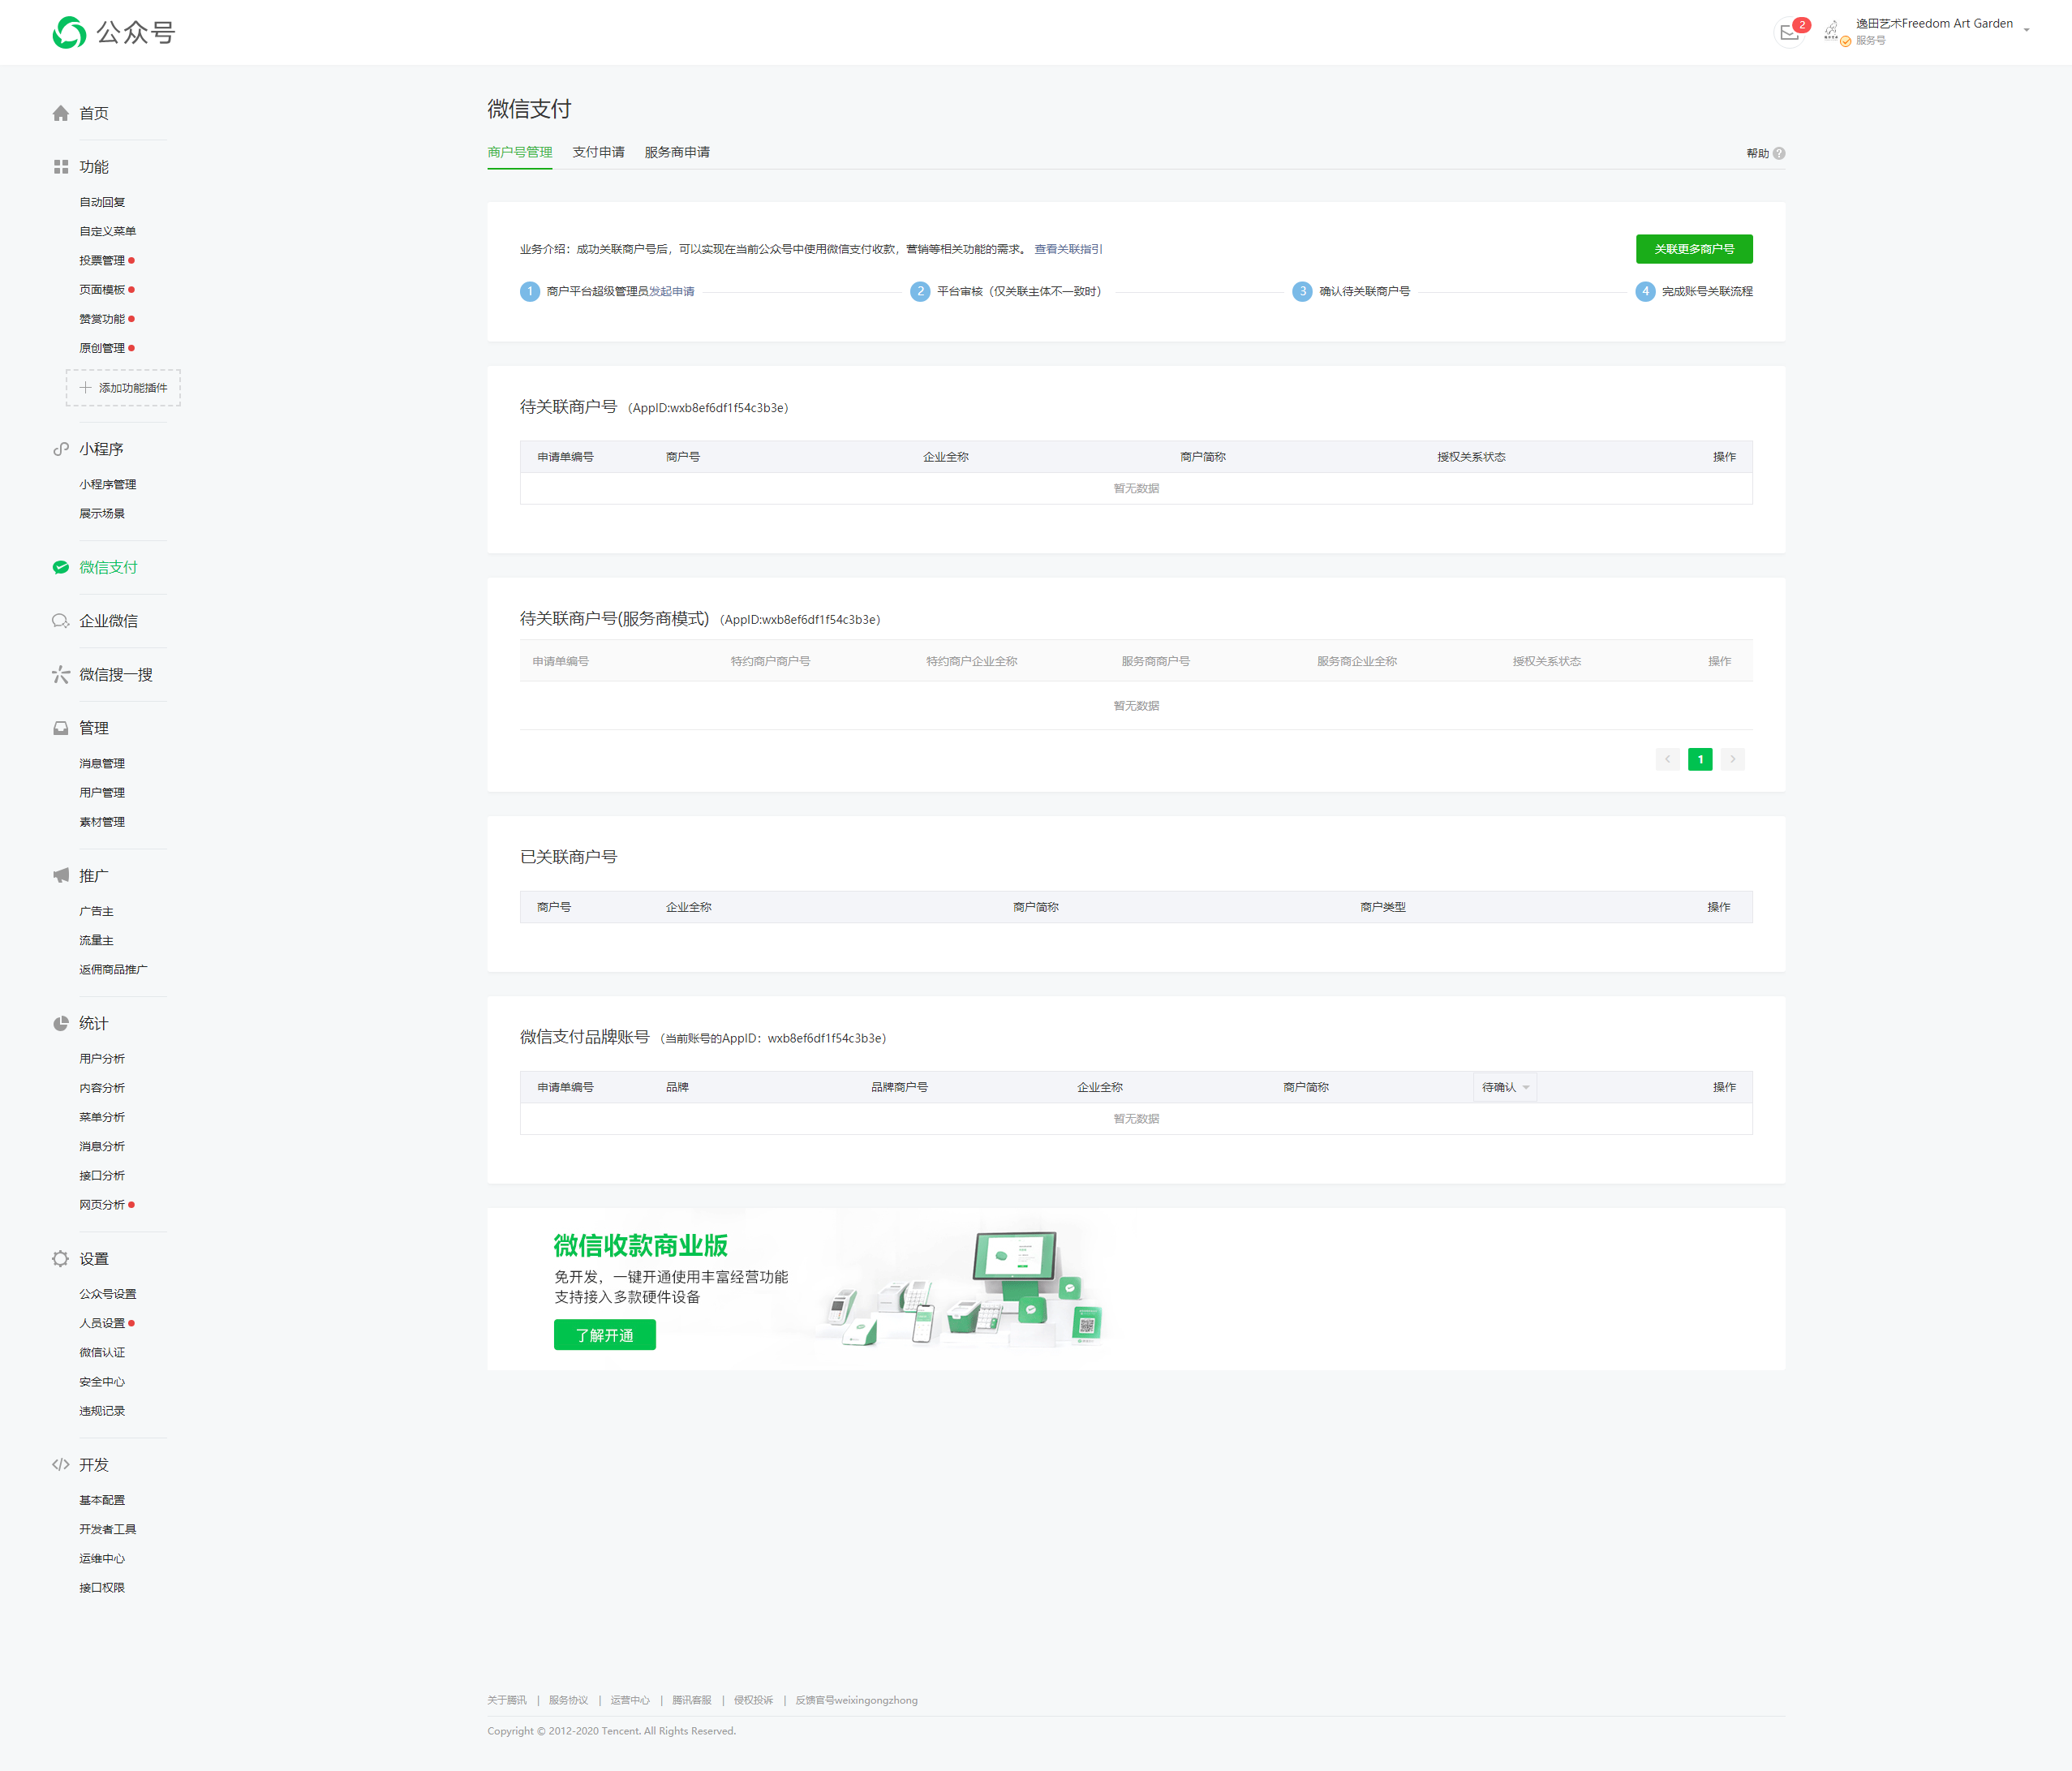Click the 关联更多商户号 button

click(x=1694, y=249)
